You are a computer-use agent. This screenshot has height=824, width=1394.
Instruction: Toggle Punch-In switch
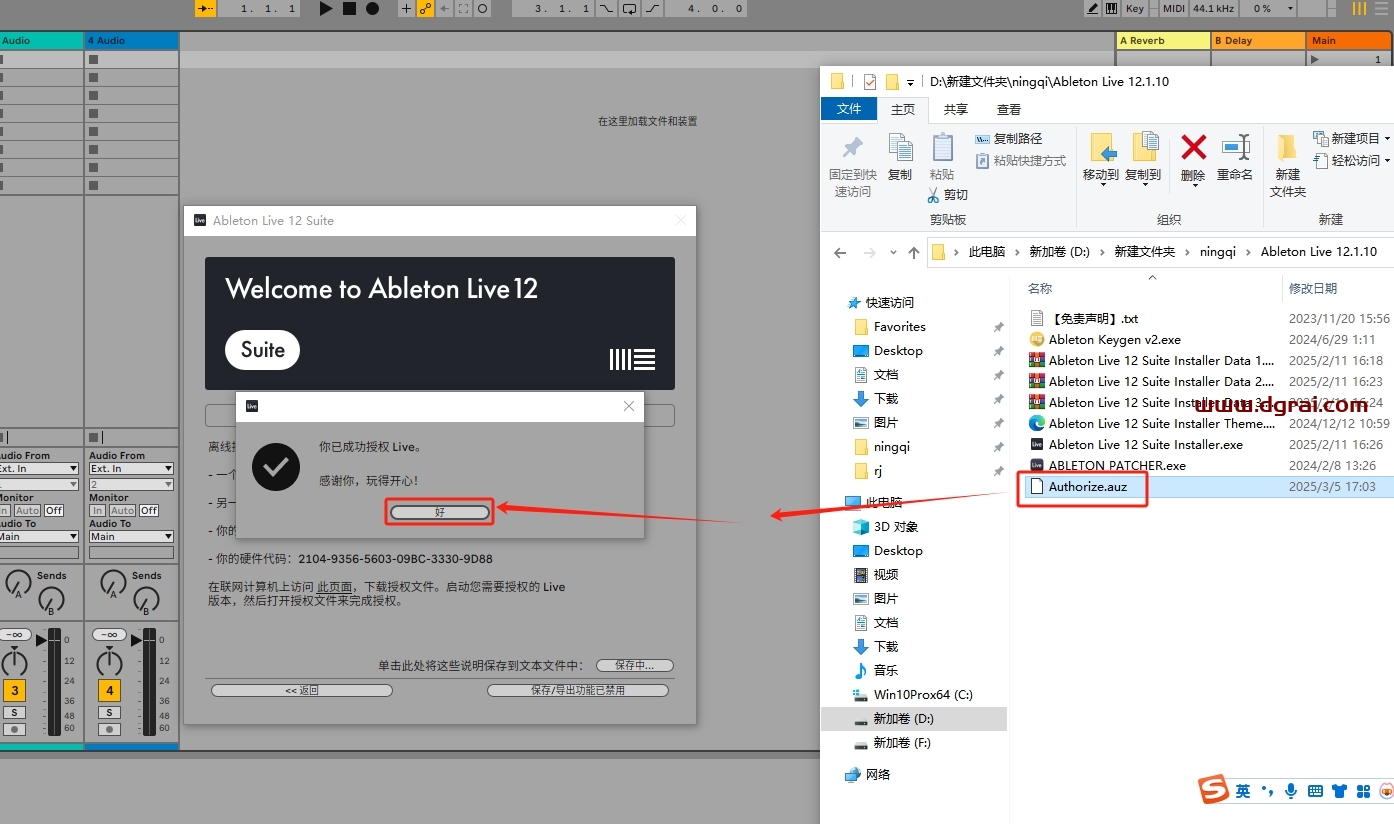607,8
